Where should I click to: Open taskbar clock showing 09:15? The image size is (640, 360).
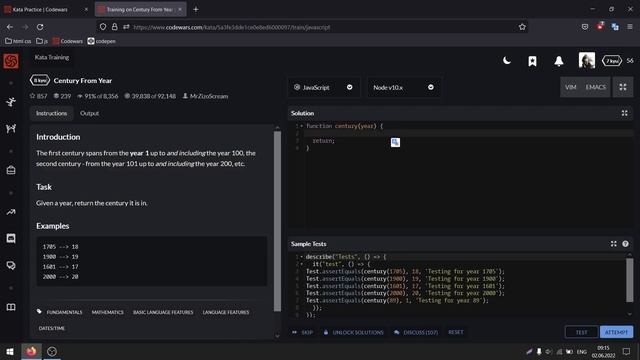(x=603, y=351)
